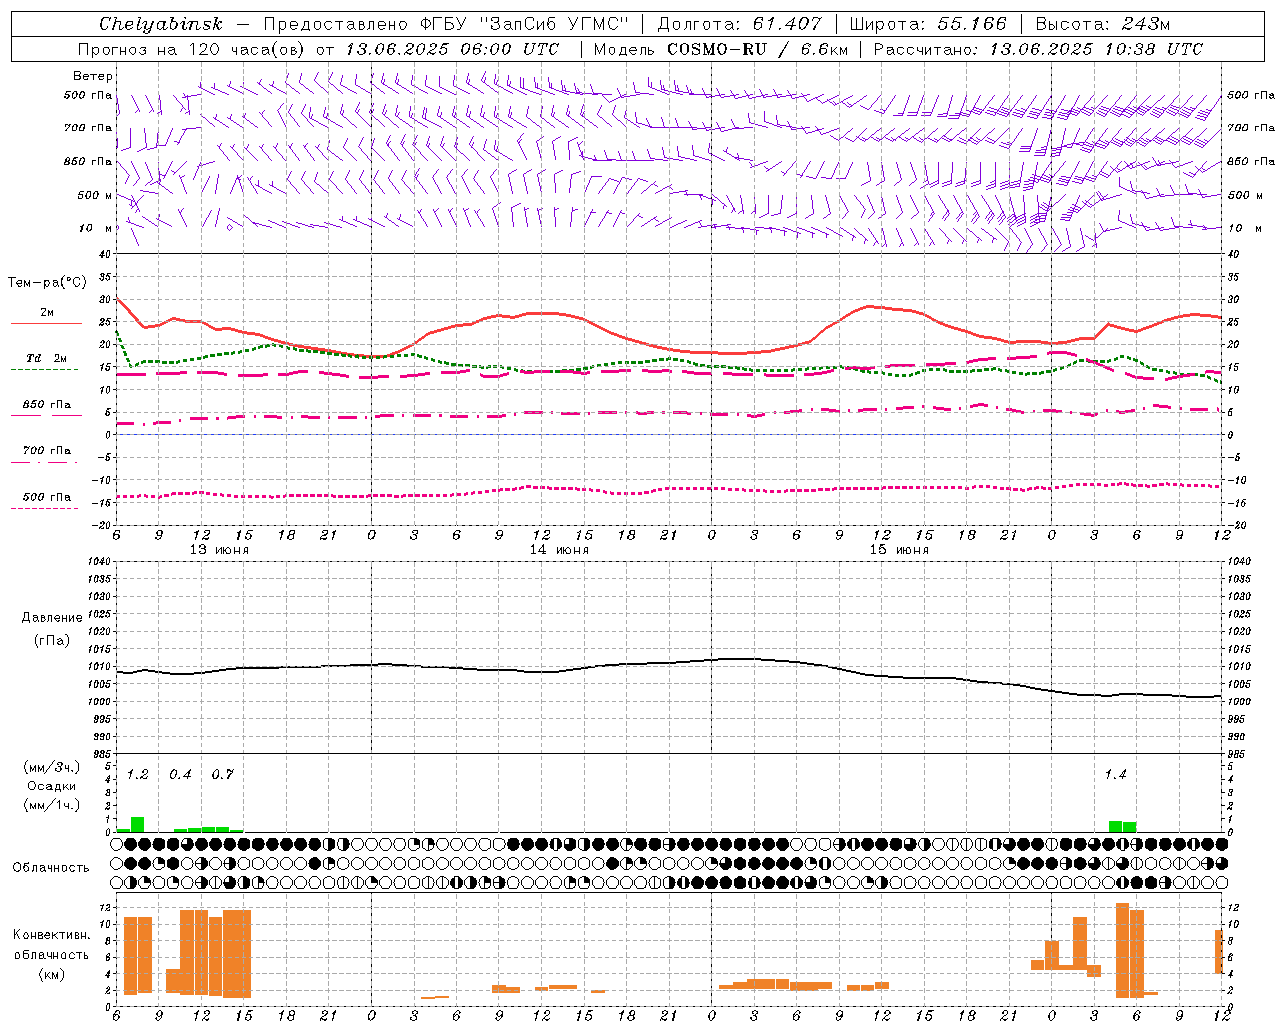
Task: Click the 'Осадки' precipitation label
Action: [x=51, y=786]
